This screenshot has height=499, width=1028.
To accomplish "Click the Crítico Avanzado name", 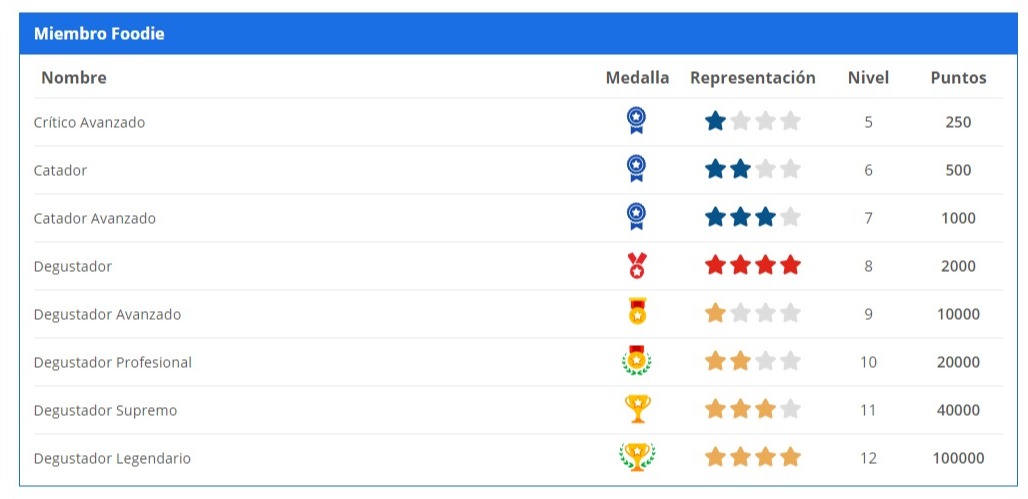I will click(89, 122).
